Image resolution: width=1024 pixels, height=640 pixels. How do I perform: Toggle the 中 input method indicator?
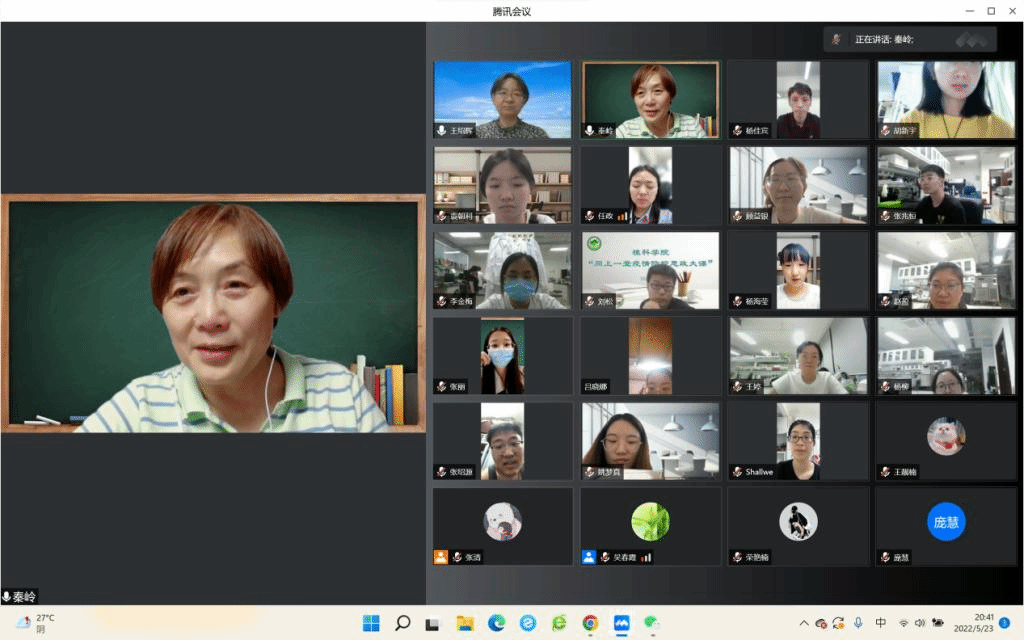pyautogui.click(x=880, y=623)
